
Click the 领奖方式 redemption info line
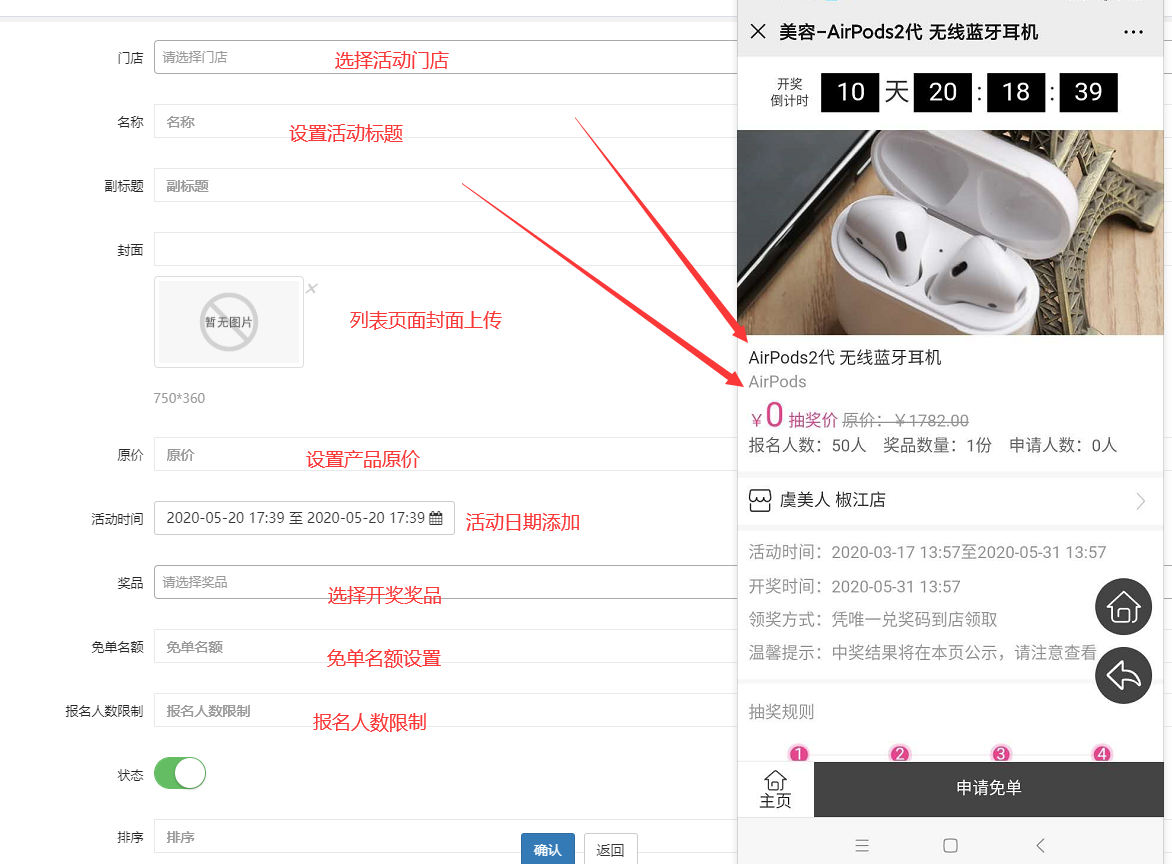point(873,619)
